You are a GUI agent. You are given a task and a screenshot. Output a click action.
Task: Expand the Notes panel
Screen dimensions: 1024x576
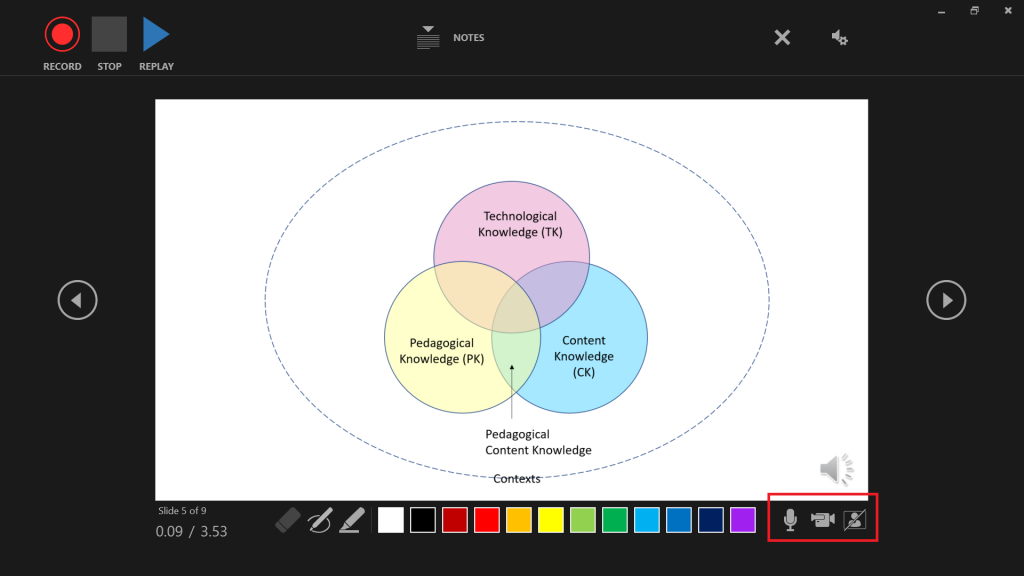(429, 38)
